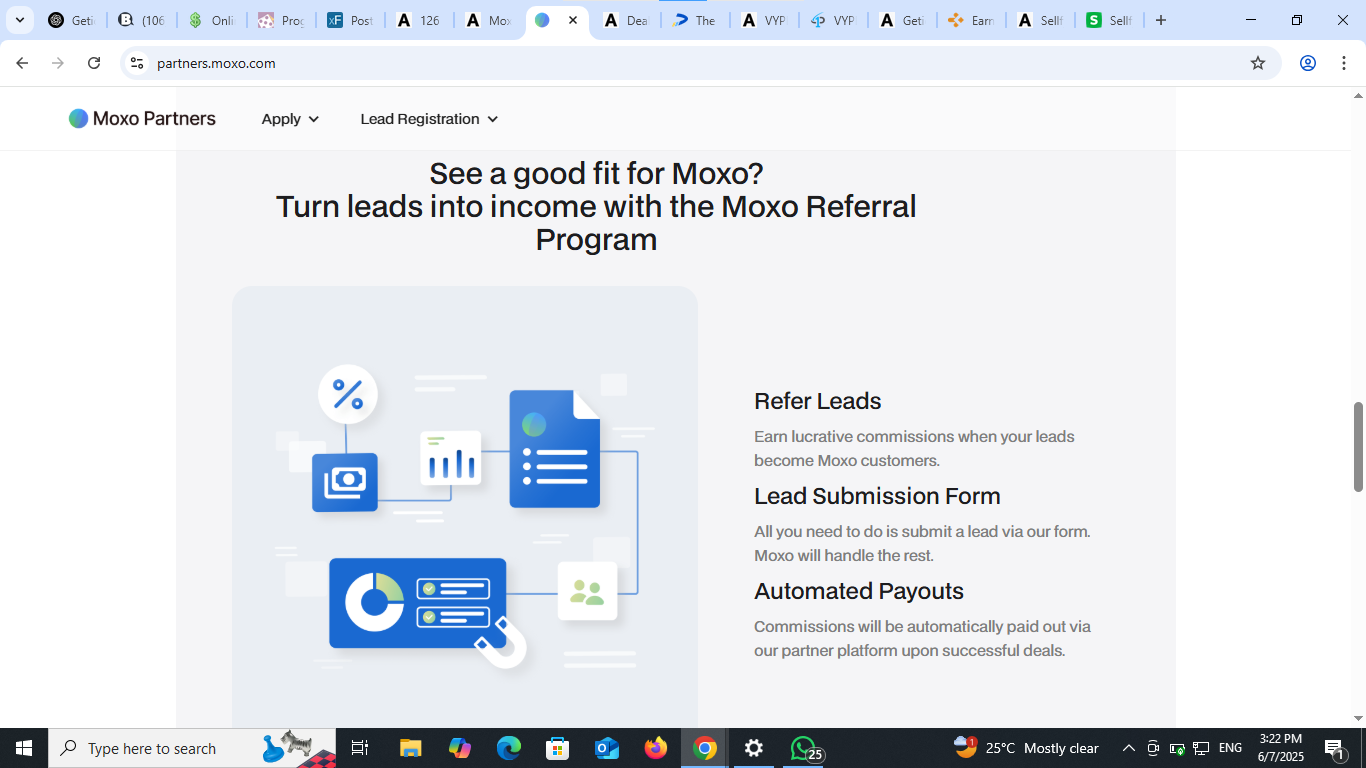
Task: Switch to the 'The' tab
Action: coord(695,20)
